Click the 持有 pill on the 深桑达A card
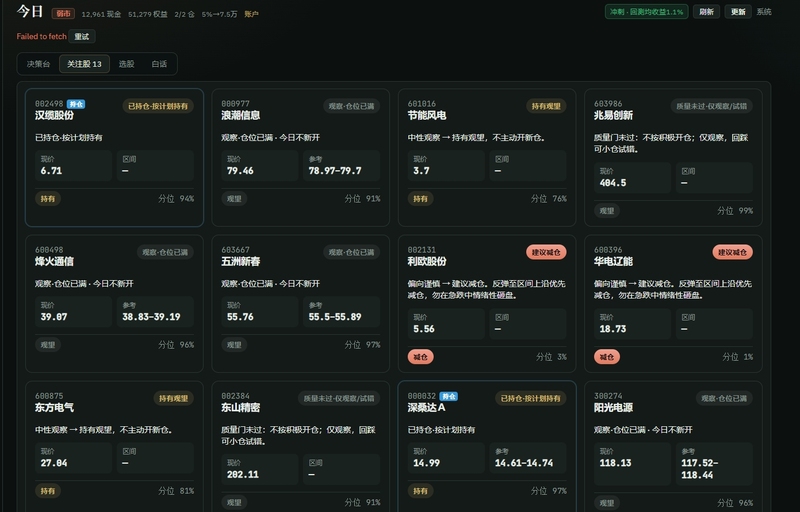 [420, 491]
